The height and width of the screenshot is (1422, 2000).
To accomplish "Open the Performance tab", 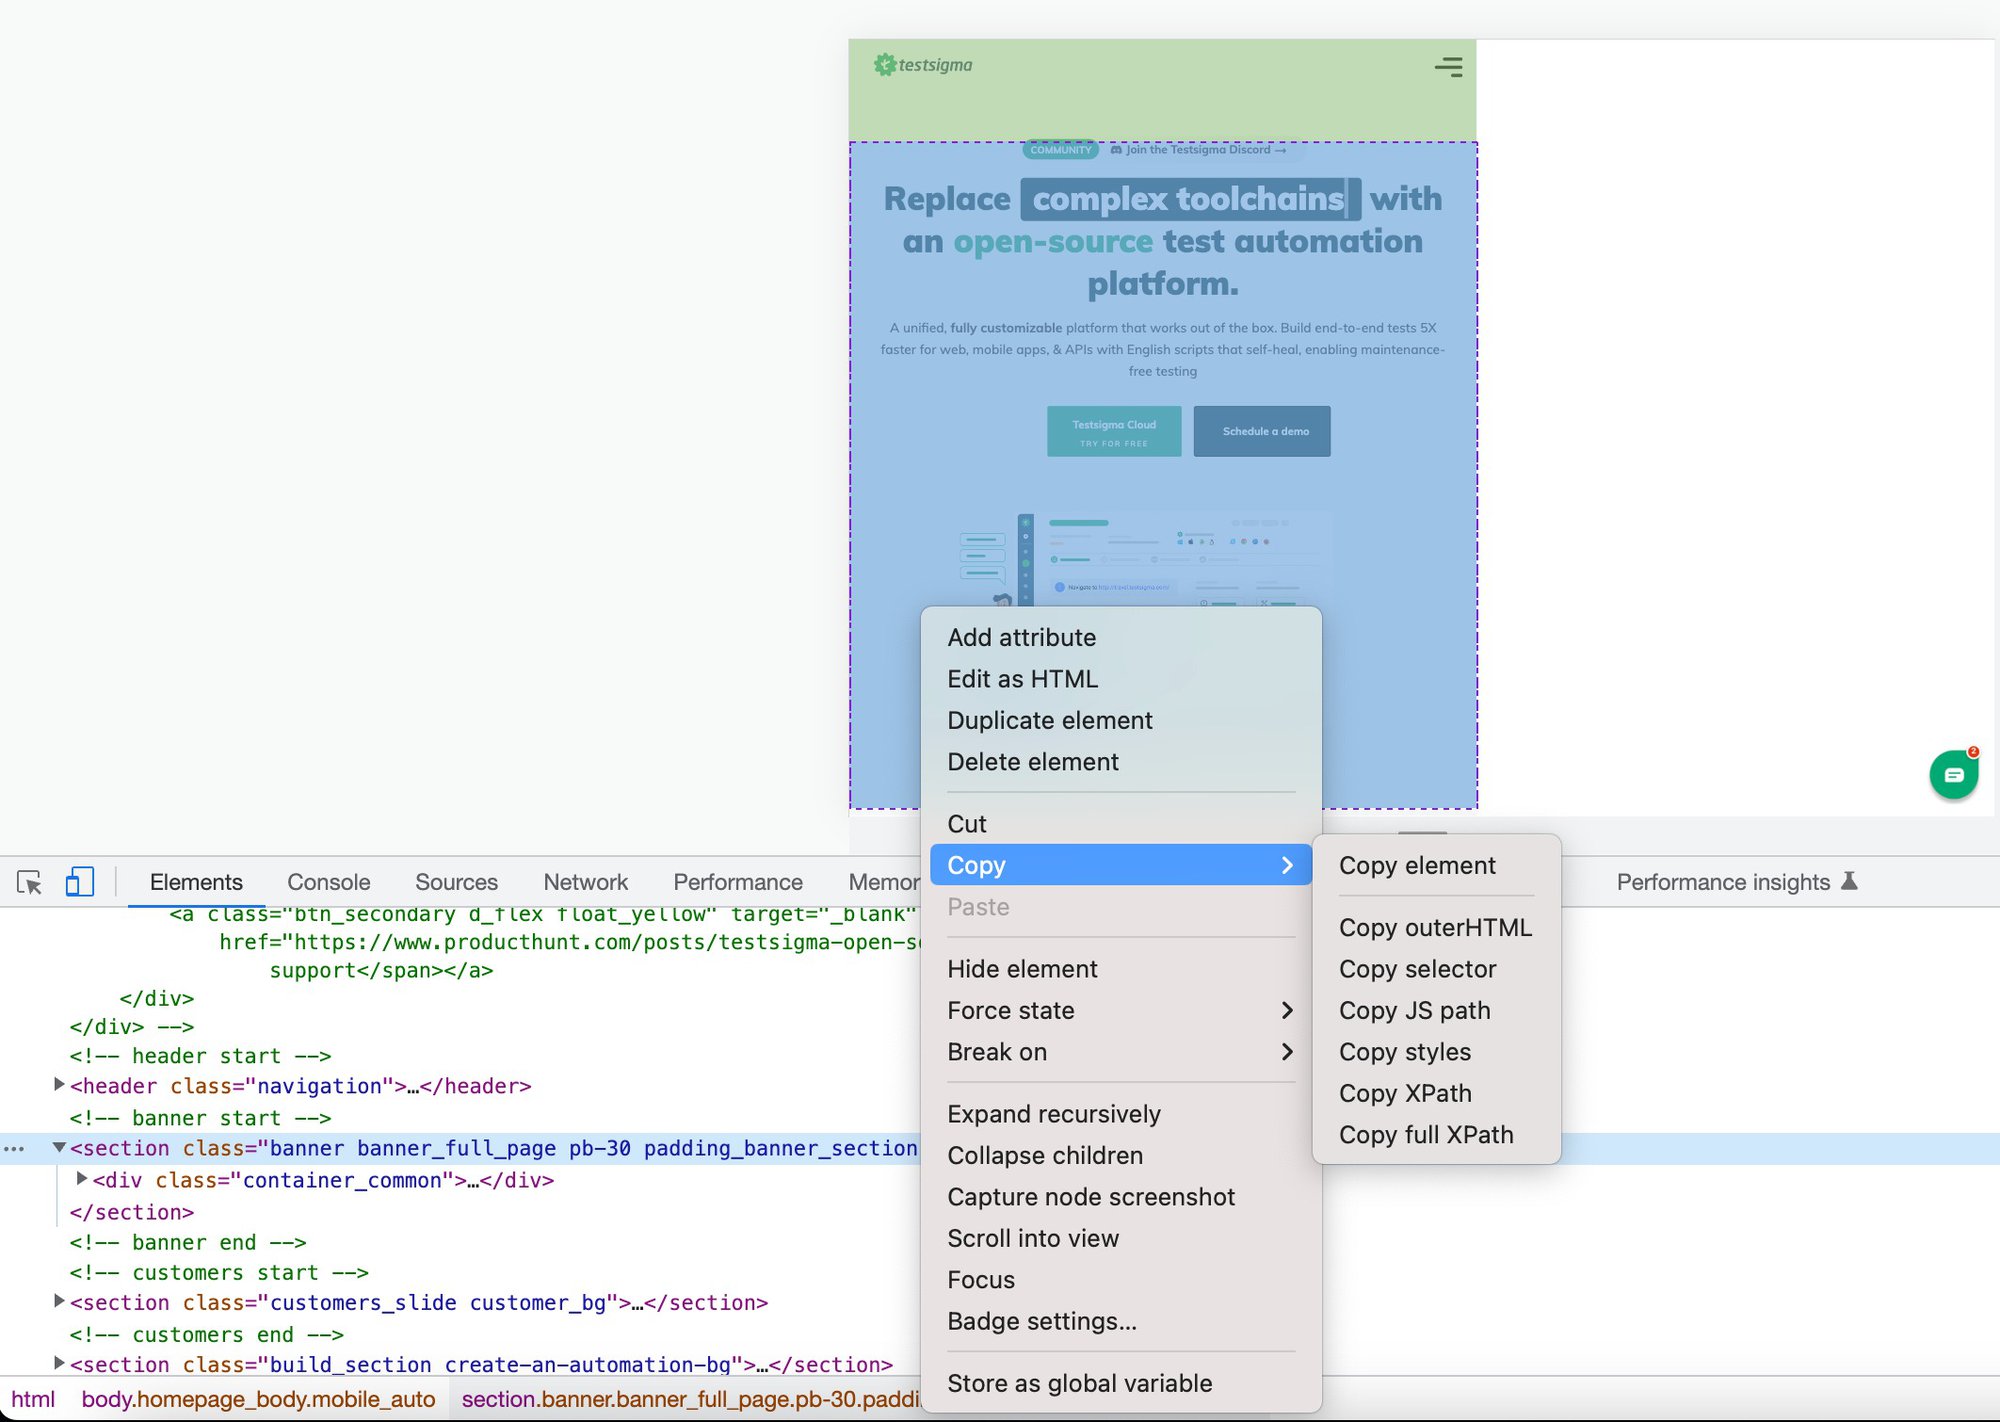I will [x=738, y=882].
